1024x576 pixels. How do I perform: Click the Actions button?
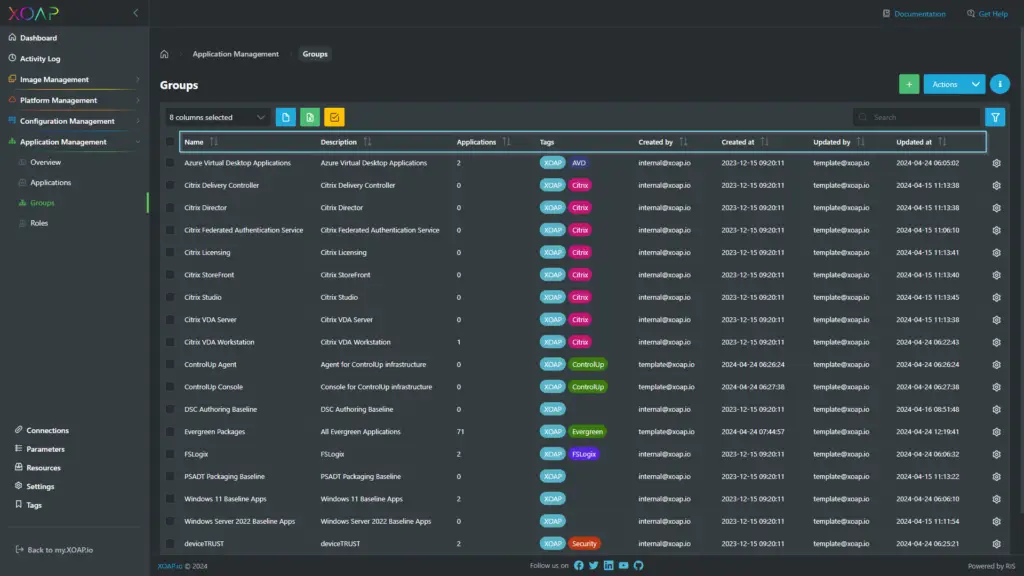[x=944, y=84]
